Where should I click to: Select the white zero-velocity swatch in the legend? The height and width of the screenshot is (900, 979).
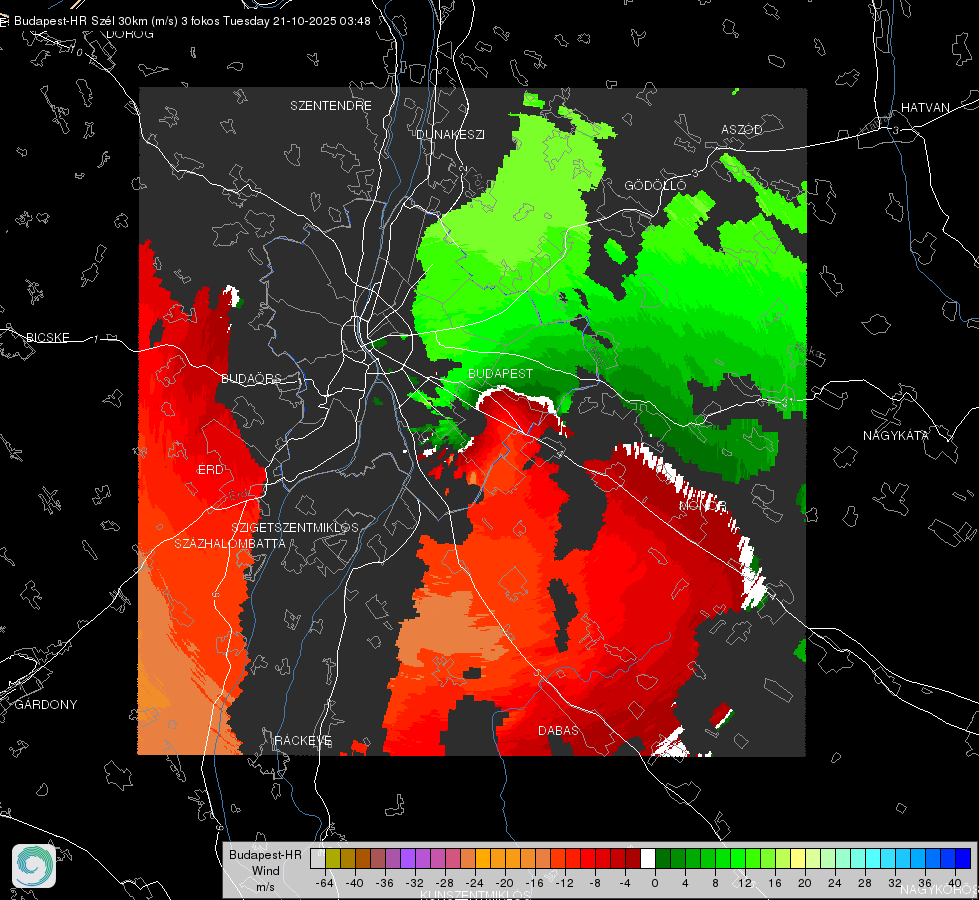(x=648, y=858)
